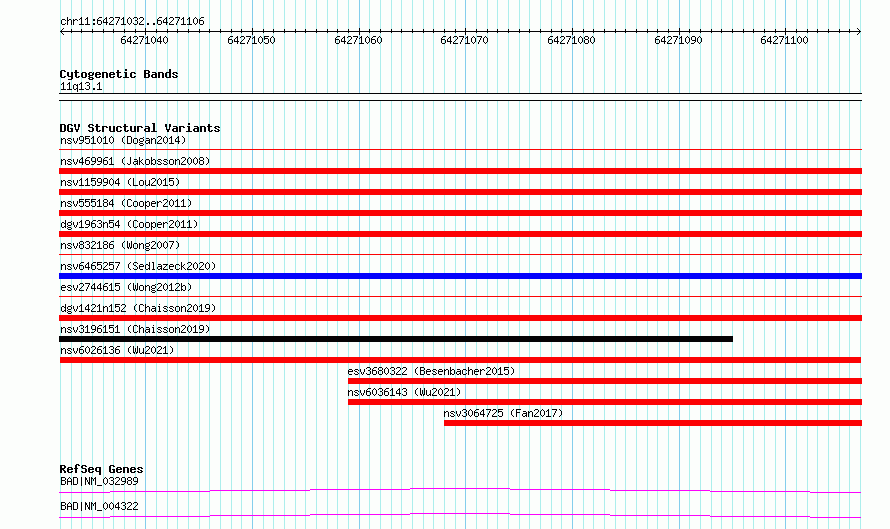890x529 pixels.
Task: Select esv2744615 (Wong2012b) variant label
Action: tap(126, 287)
